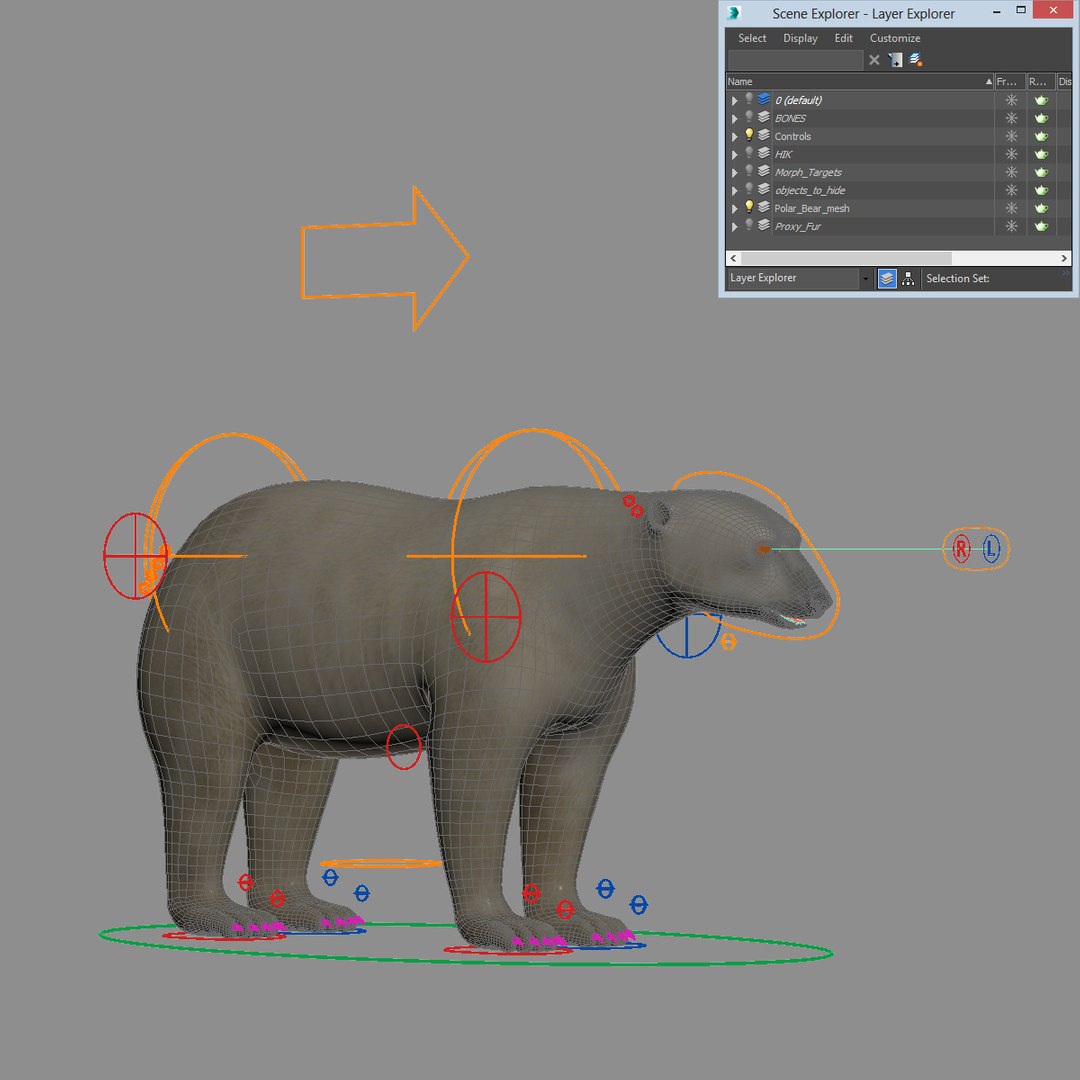
Task: Show the Morph_Targets layer via its bulb
Action: (x=749, y=171)
